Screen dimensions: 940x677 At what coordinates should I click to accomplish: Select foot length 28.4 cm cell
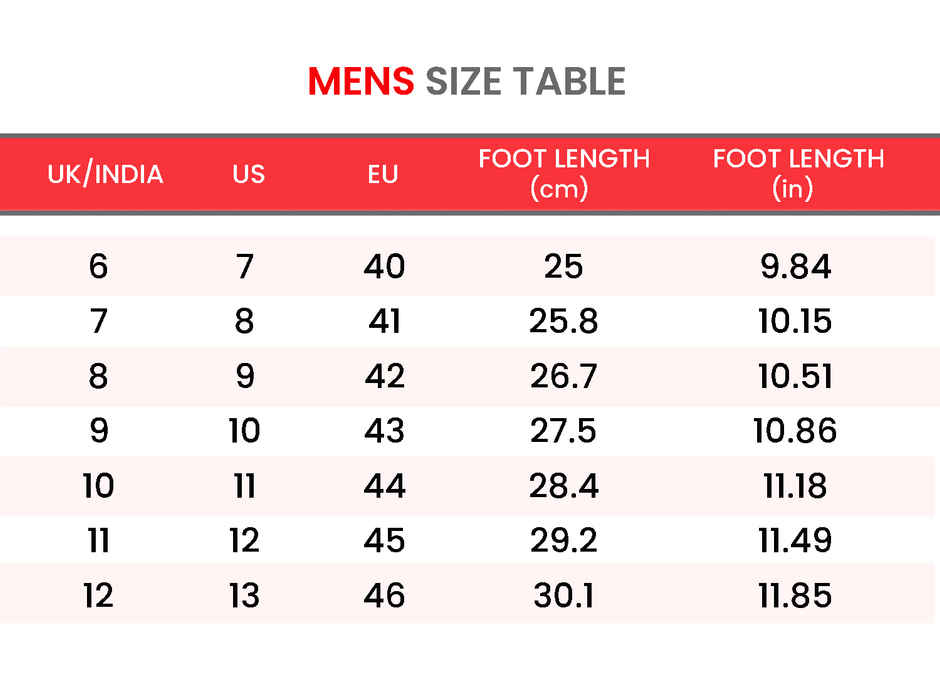click(563, 486)
